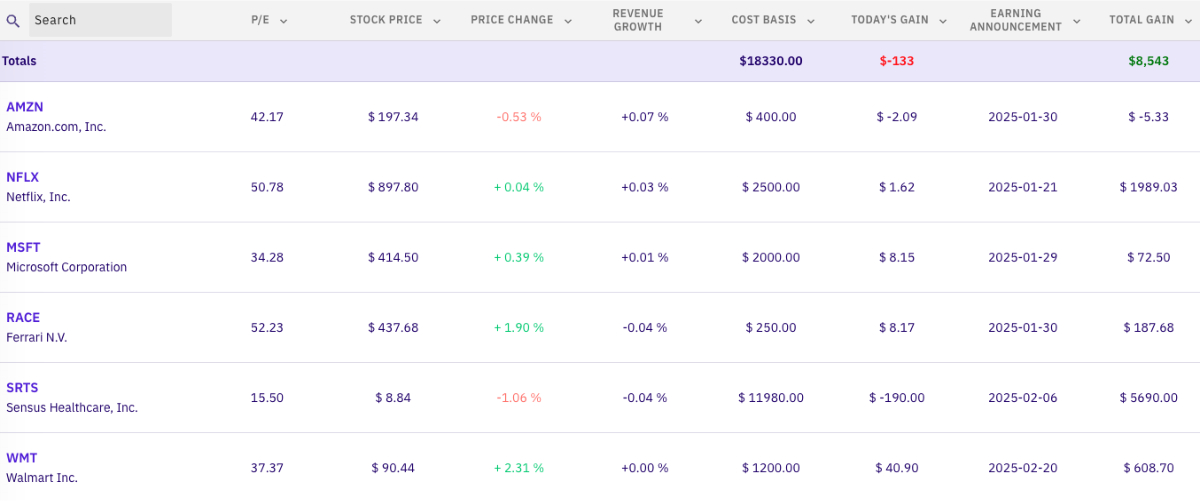Open the Price Change column chevron

[568, 20]
